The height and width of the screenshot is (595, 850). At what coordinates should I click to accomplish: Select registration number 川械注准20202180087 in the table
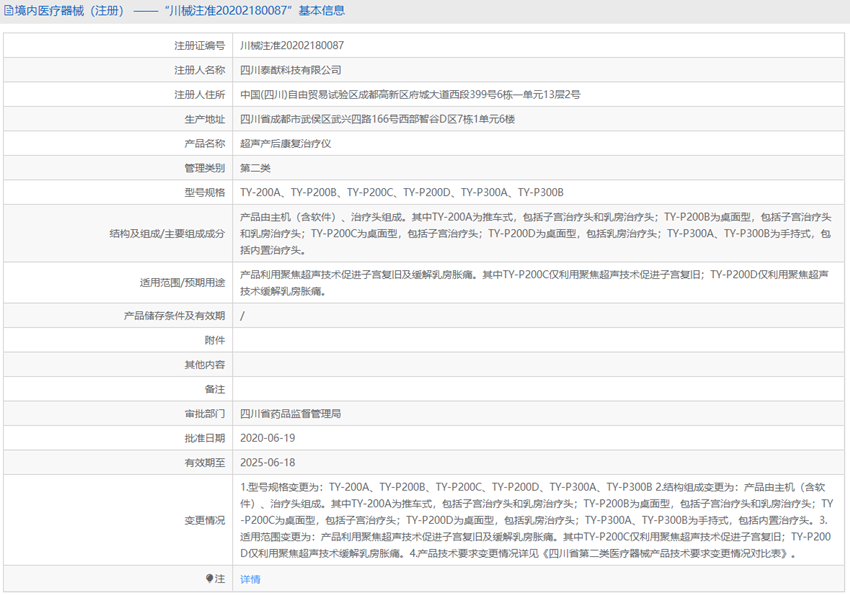pos(292,46)
